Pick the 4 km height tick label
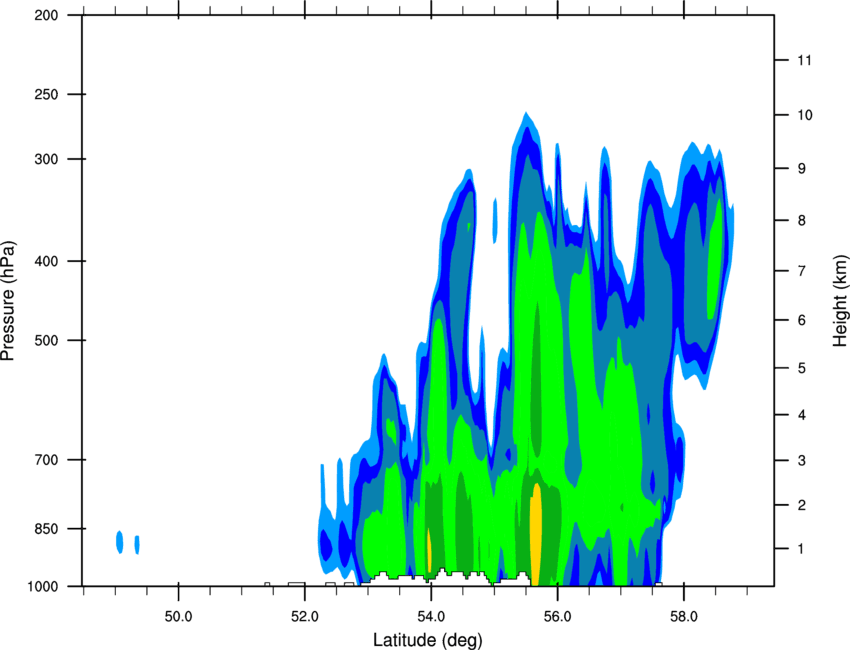850x650 pixels. pyautogui.click(x=801, y=415)
